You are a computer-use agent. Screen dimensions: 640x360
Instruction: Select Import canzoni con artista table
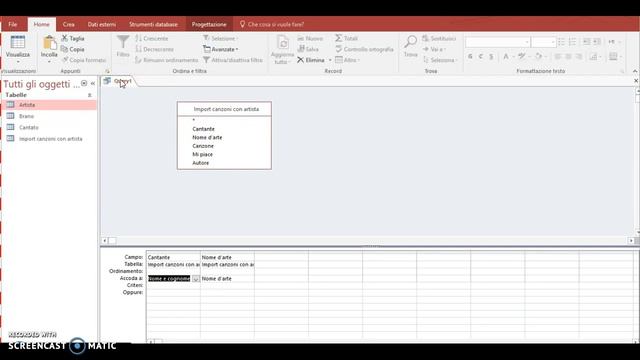[49, 139]
